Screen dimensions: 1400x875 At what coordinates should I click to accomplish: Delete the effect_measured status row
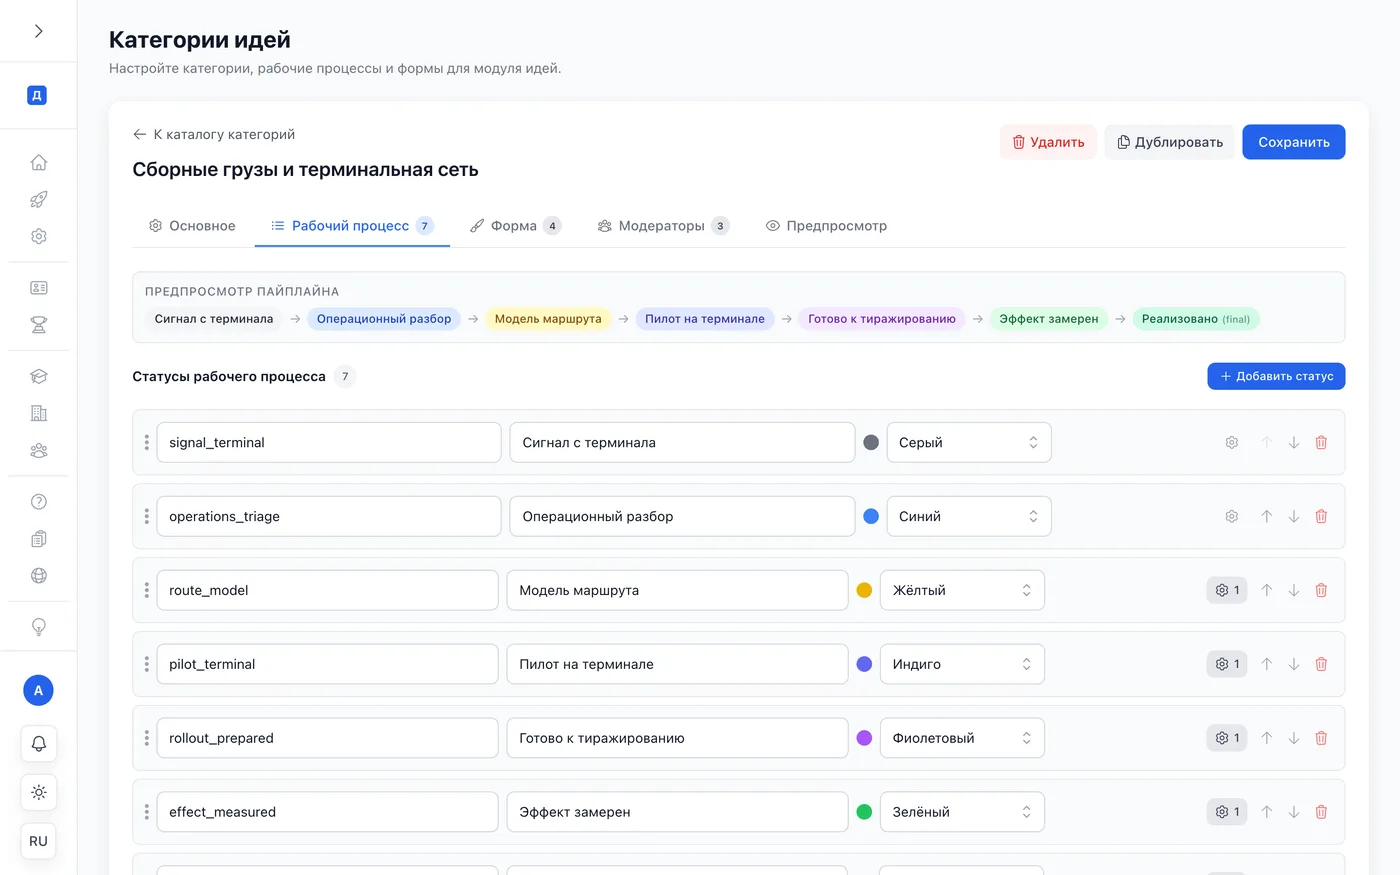coord(1321,812)
